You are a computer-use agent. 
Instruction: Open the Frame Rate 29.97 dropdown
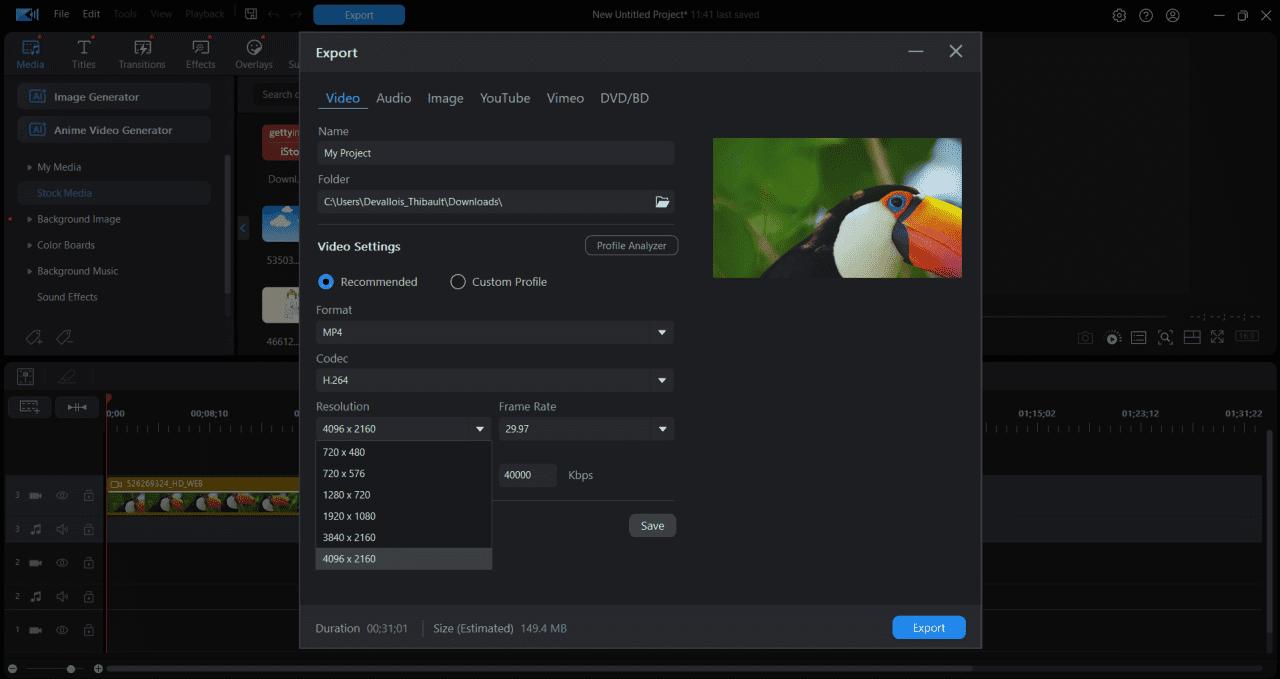586,428
